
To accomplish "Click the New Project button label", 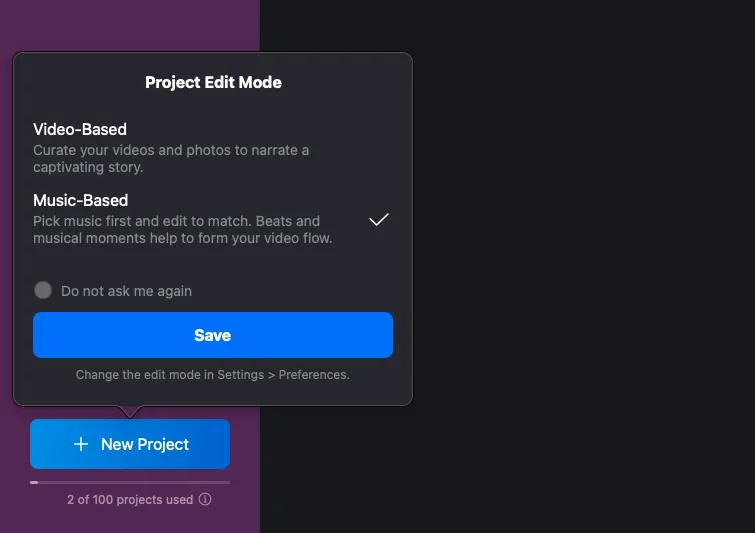I will (145, 444).
